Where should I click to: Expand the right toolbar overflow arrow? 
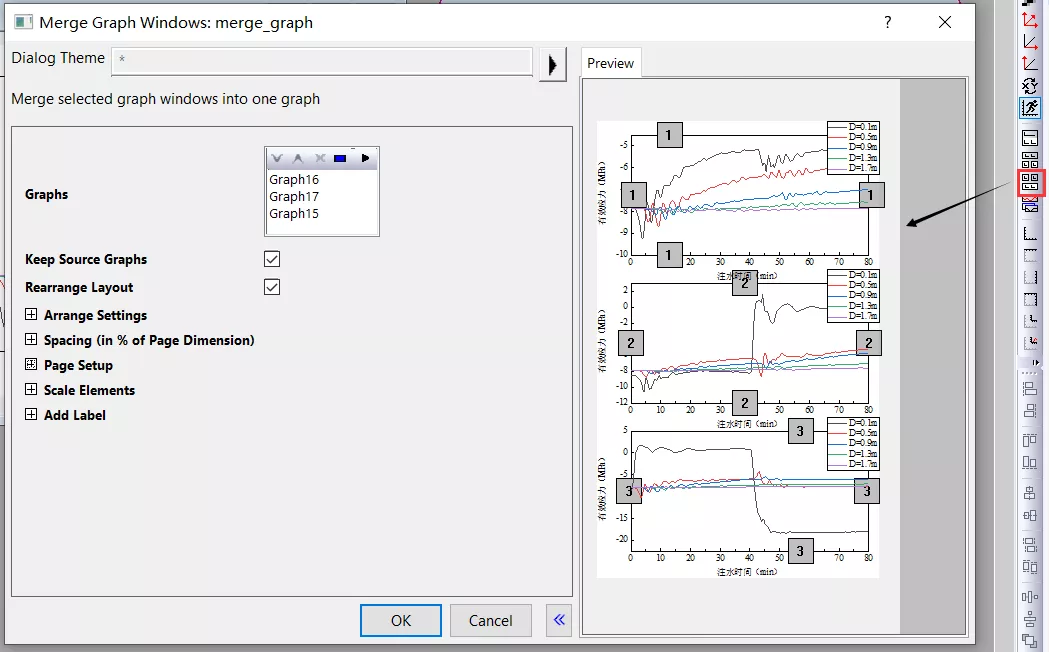[x=1036, y=362]
